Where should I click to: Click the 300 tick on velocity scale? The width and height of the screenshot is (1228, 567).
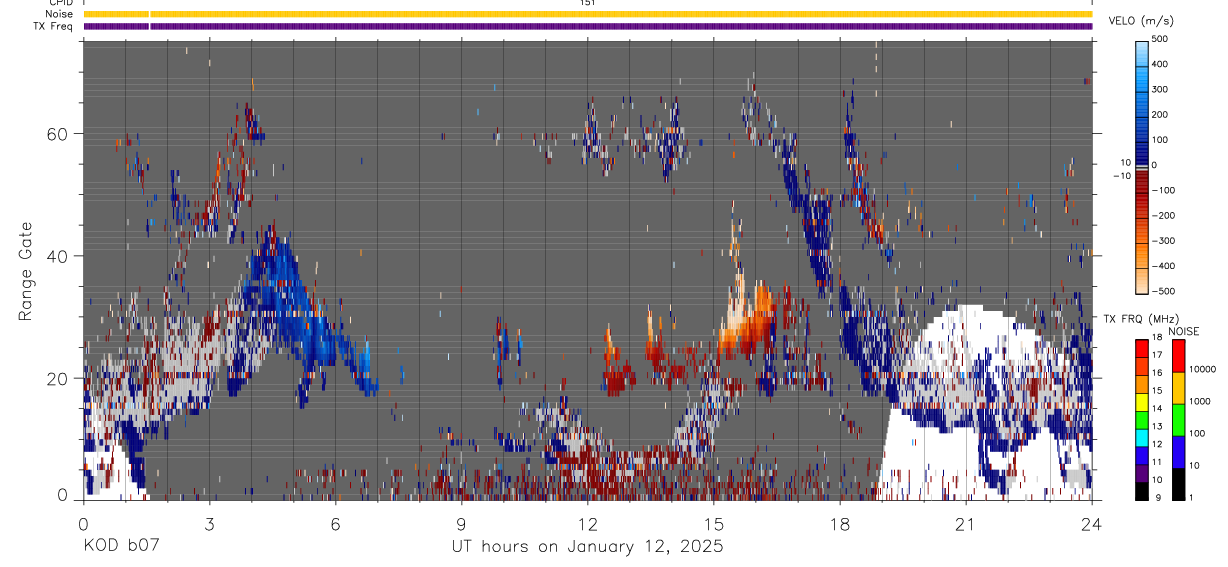coord(1162,89)
